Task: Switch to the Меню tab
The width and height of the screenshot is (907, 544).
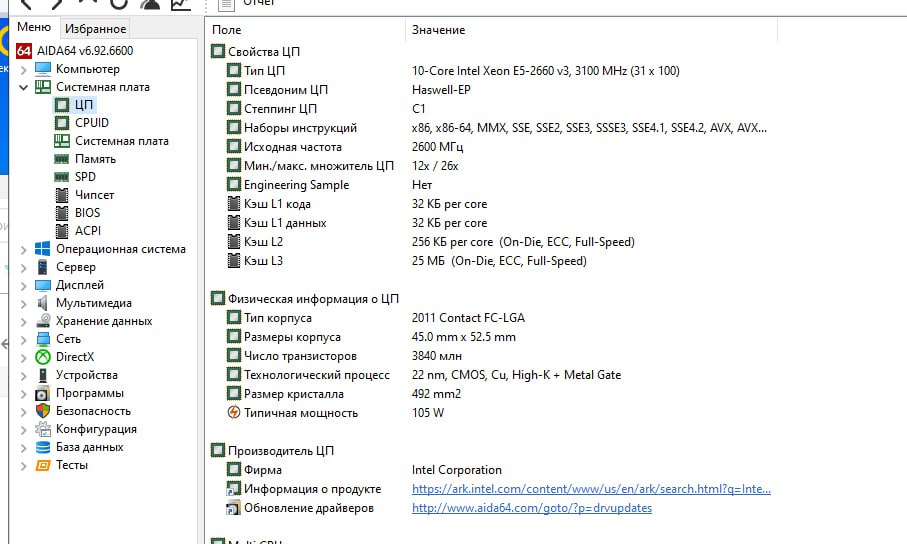Action: [34, 27]
